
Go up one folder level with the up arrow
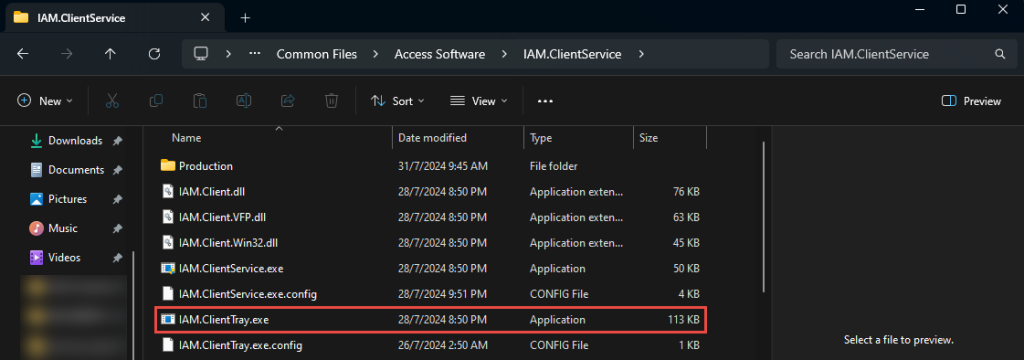point(110,54)
